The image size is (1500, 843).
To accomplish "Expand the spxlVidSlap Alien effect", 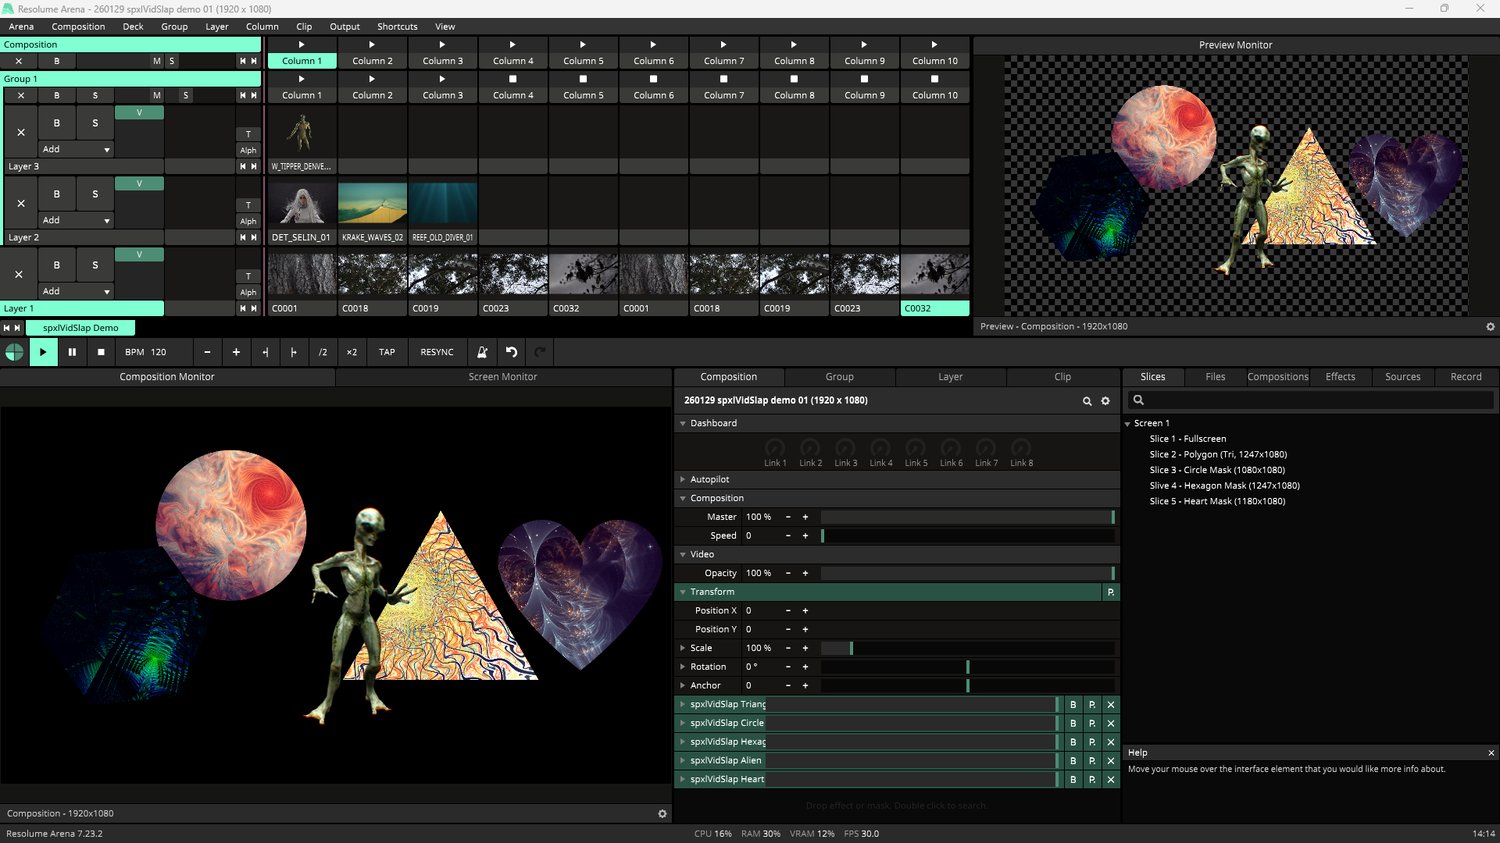I will coord(683,761).
